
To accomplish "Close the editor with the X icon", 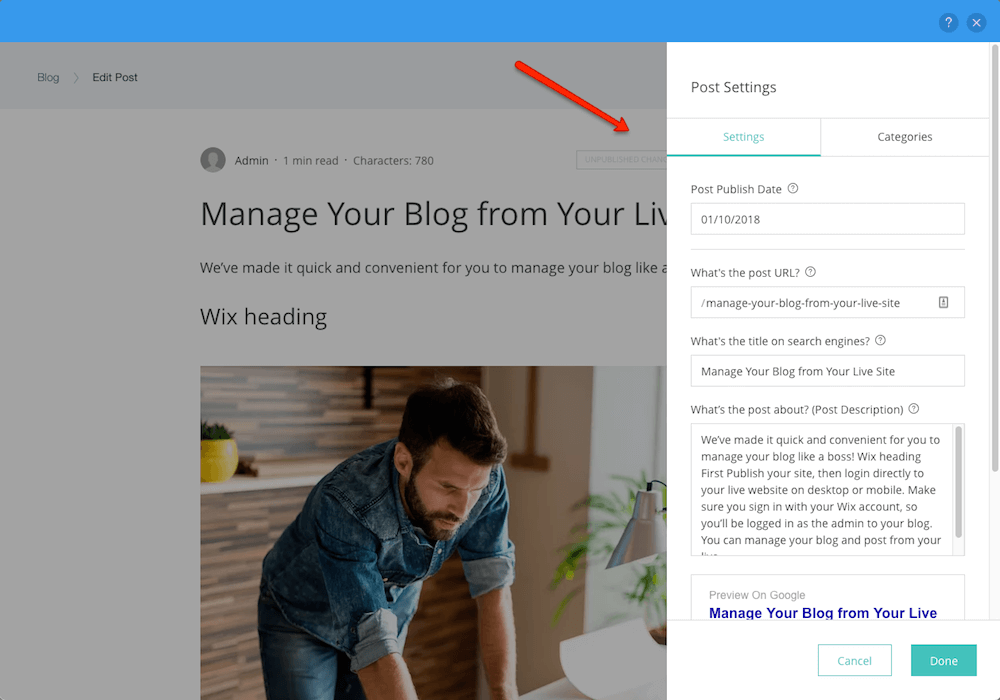I will (976, 23).
